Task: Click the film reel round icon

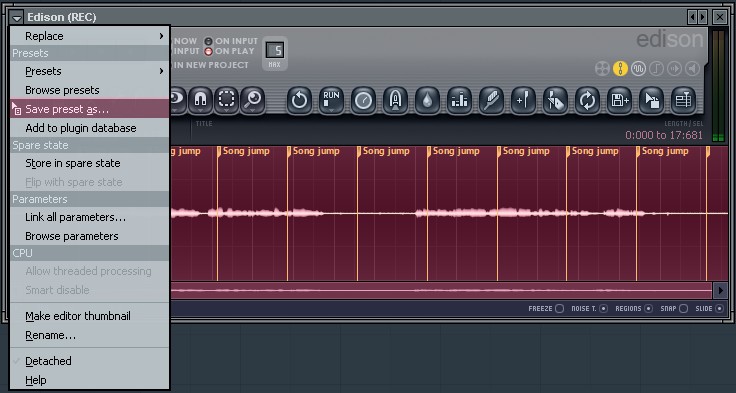Action: (602, 69)
